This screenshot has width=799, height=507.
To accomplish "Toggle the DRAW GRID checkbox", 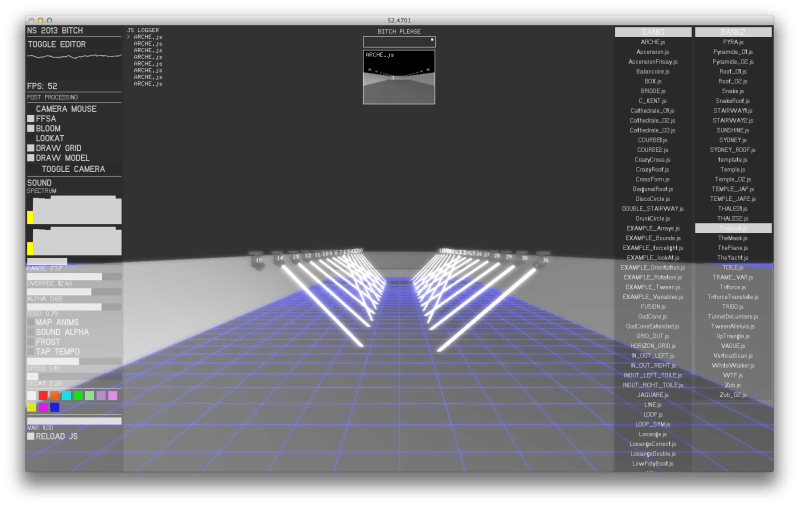I will pos(31,148).
